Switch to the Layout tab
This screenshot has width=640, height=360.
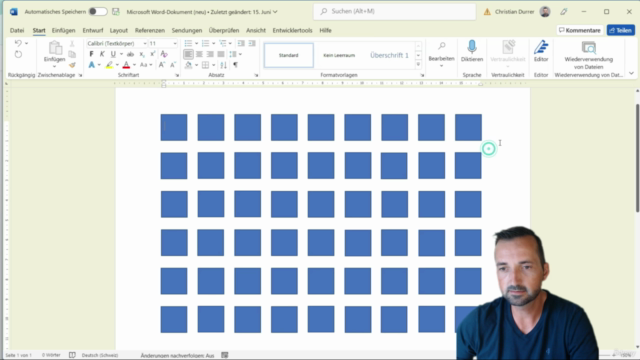click(x=119, y=30)
